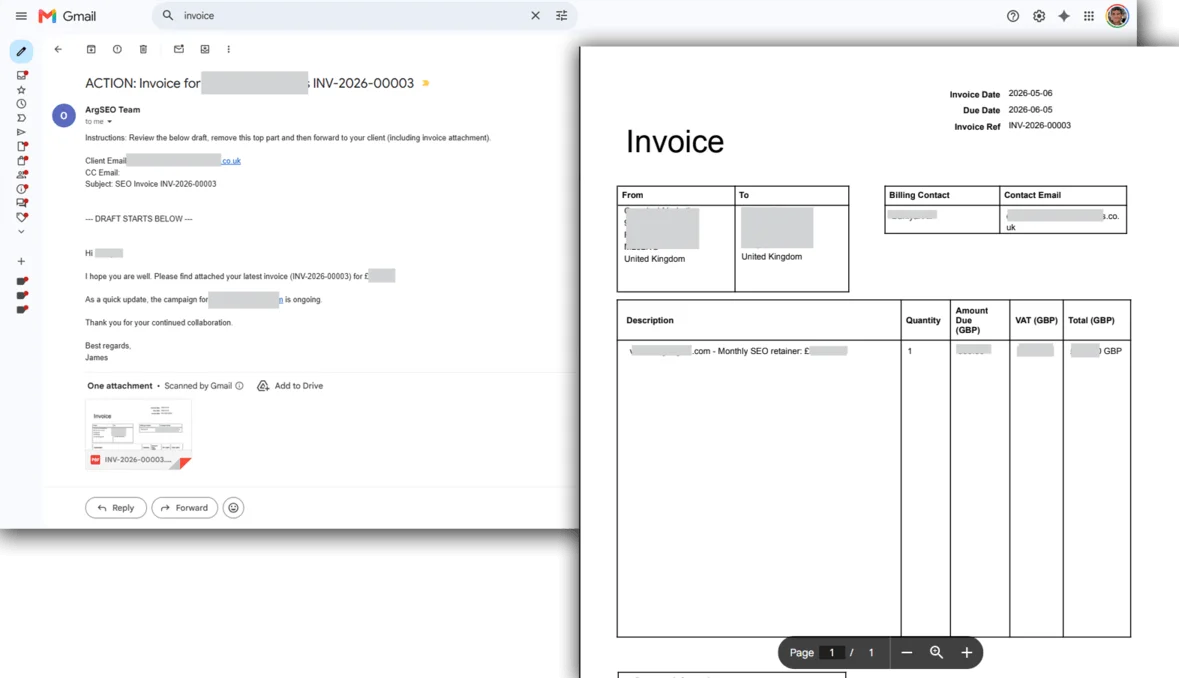The height and width of the screenshot is (678, 1179).
Task: Click the Gmail logo
Action: click(x=67, y=16)
